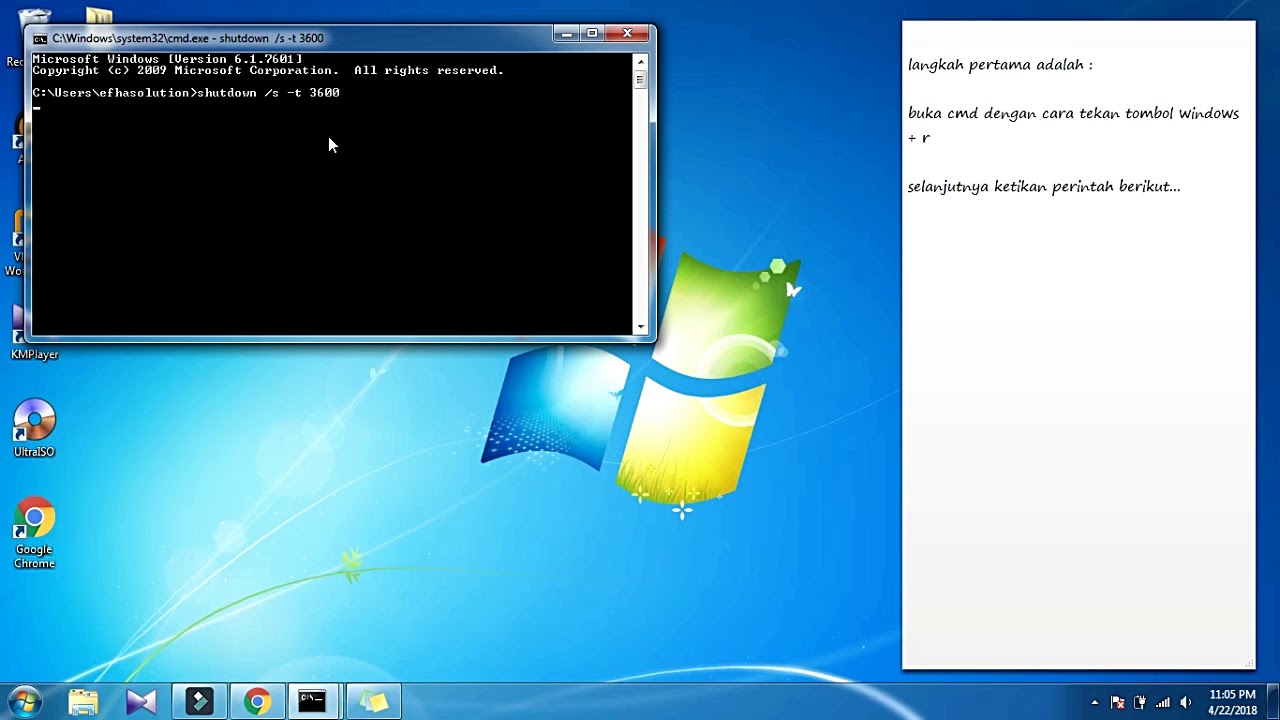Close the cmd.exe window
The width and height of the screenshot is (1280, 720).
tap(627, 34)
